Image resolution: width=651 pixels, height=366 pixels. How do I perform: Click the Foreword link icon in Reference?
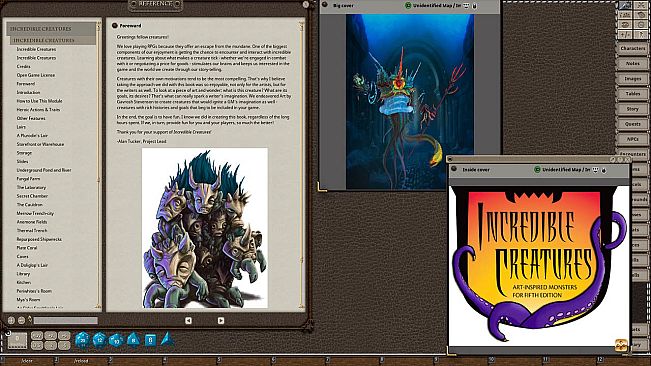(x=115, y=25)
